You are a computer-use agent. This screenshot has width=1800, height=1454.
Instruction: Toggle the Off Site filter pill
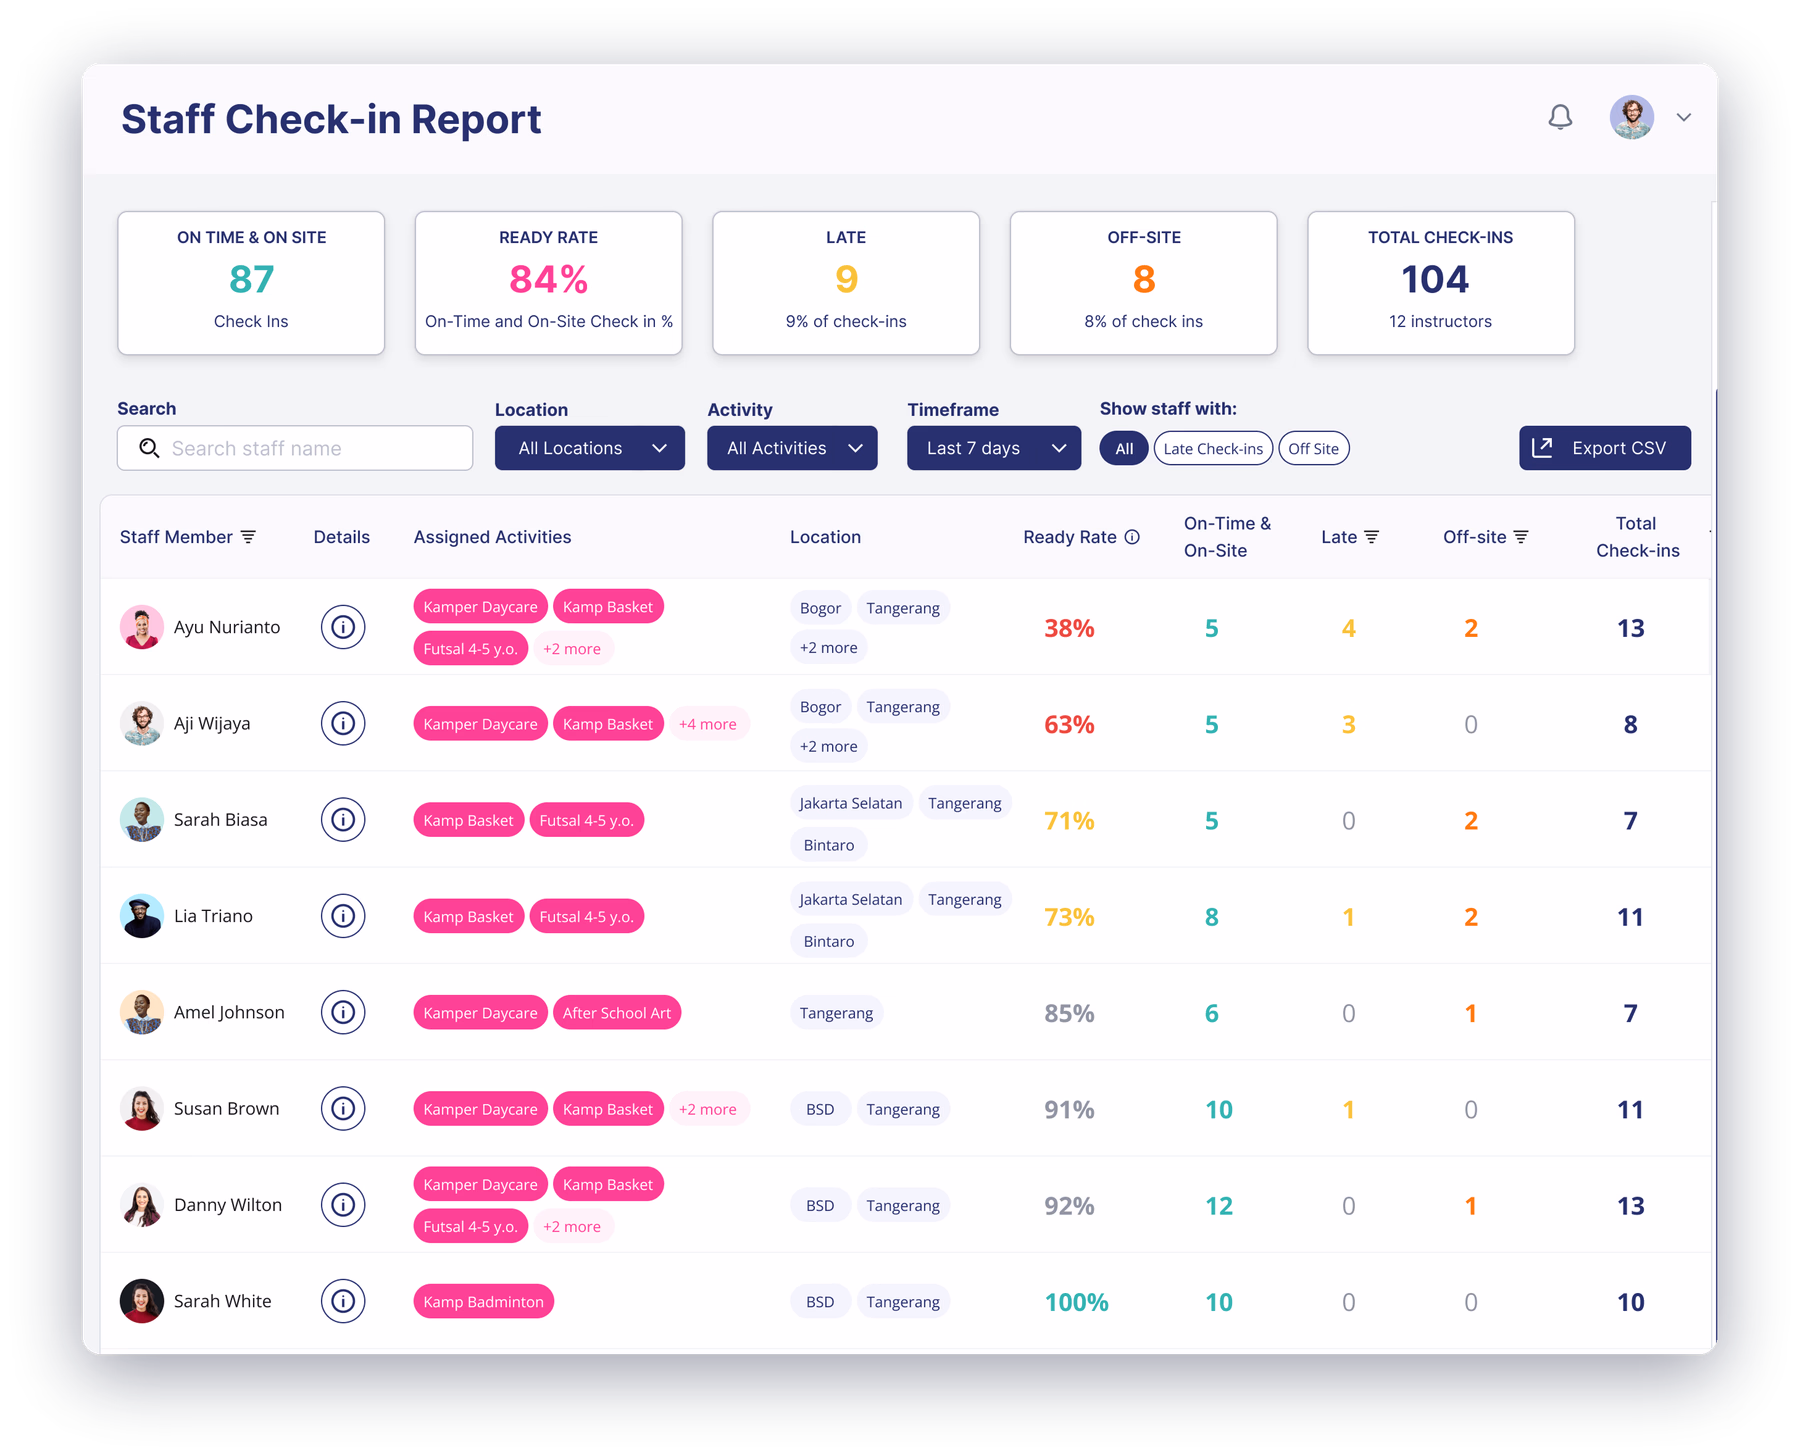[1313, 448]
